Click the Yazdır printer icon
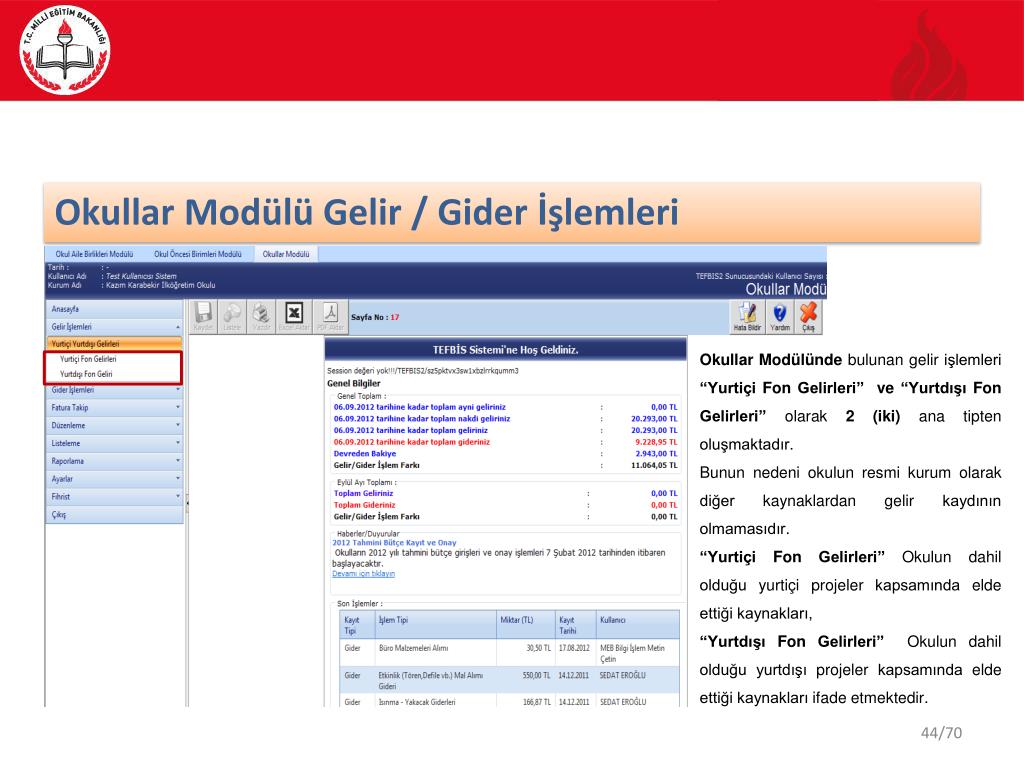The height and width of the screenshot is (768, 1024). tap(261, 317)
